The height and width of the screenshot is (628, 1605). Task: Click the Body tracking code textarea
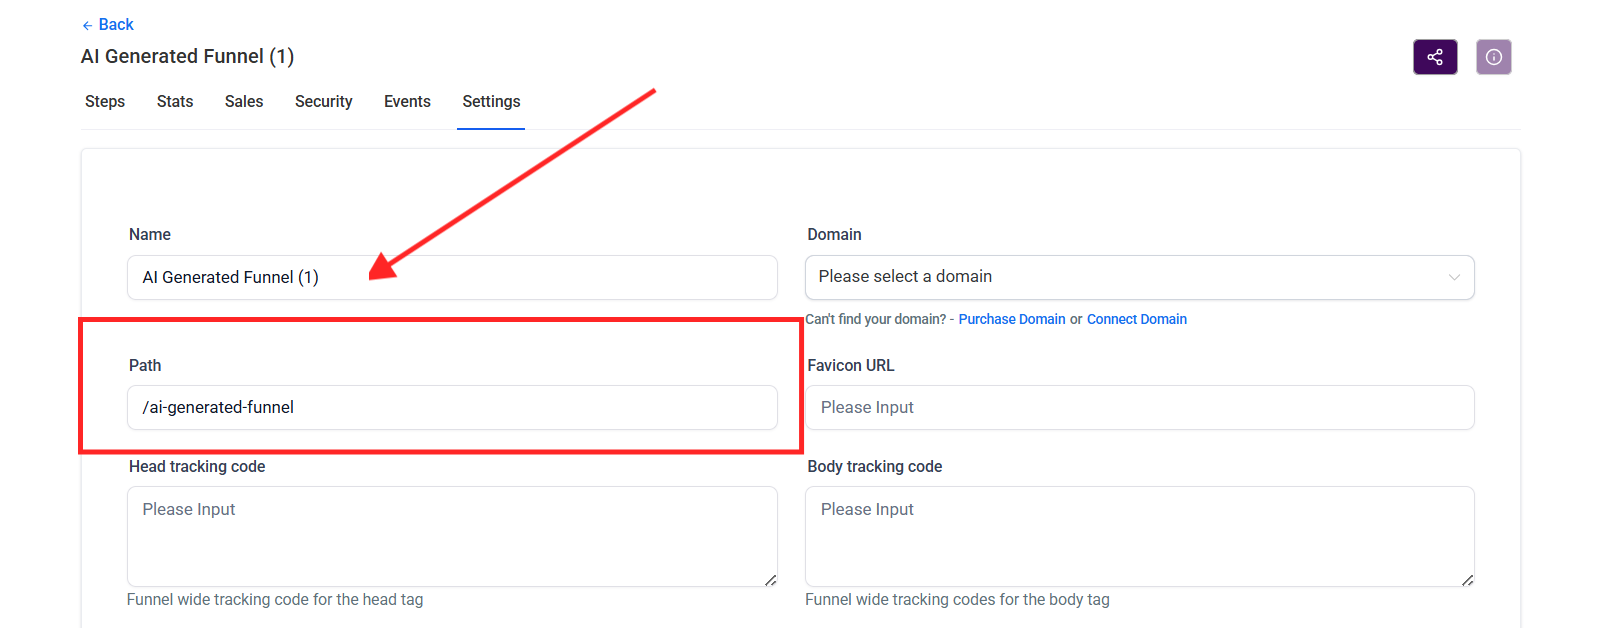[x=1139, y=536]
